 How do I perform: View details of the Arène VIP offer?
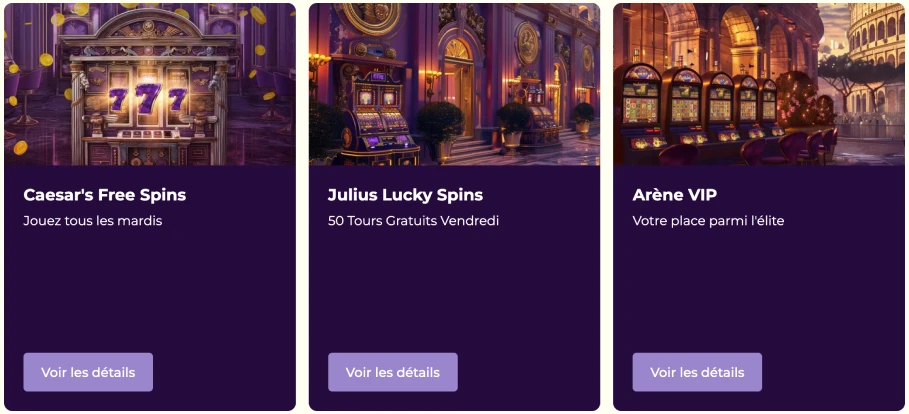[697, 372]
